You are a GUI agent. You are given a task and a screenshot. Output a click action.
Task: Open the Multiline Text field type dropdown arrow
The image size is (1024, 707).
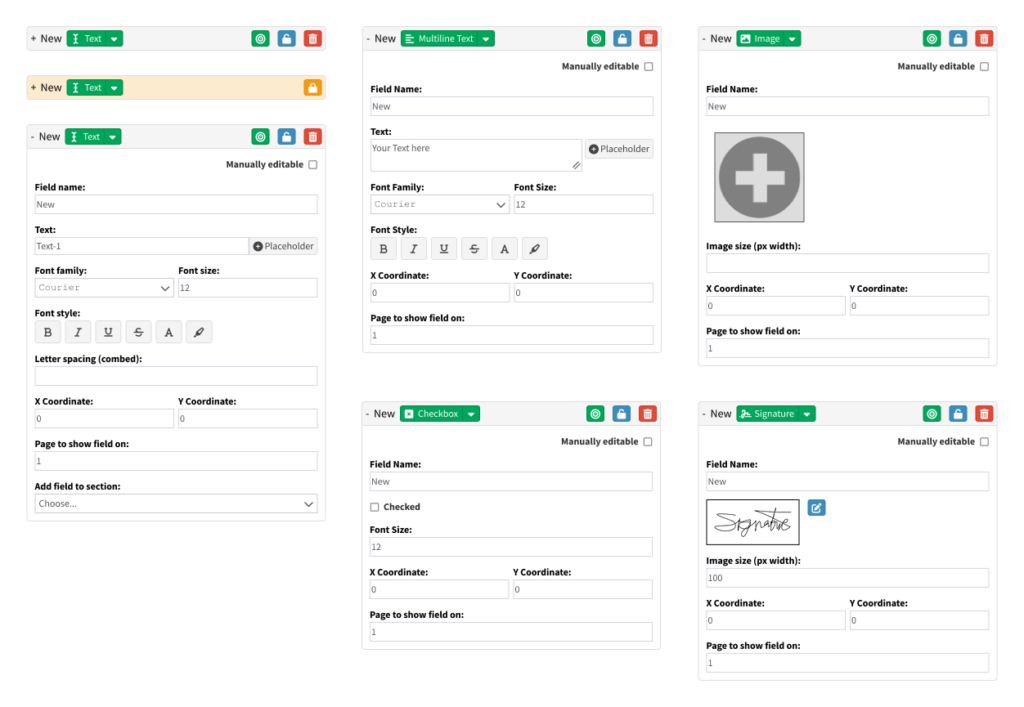pyautogui.click(x=486, y=39)
